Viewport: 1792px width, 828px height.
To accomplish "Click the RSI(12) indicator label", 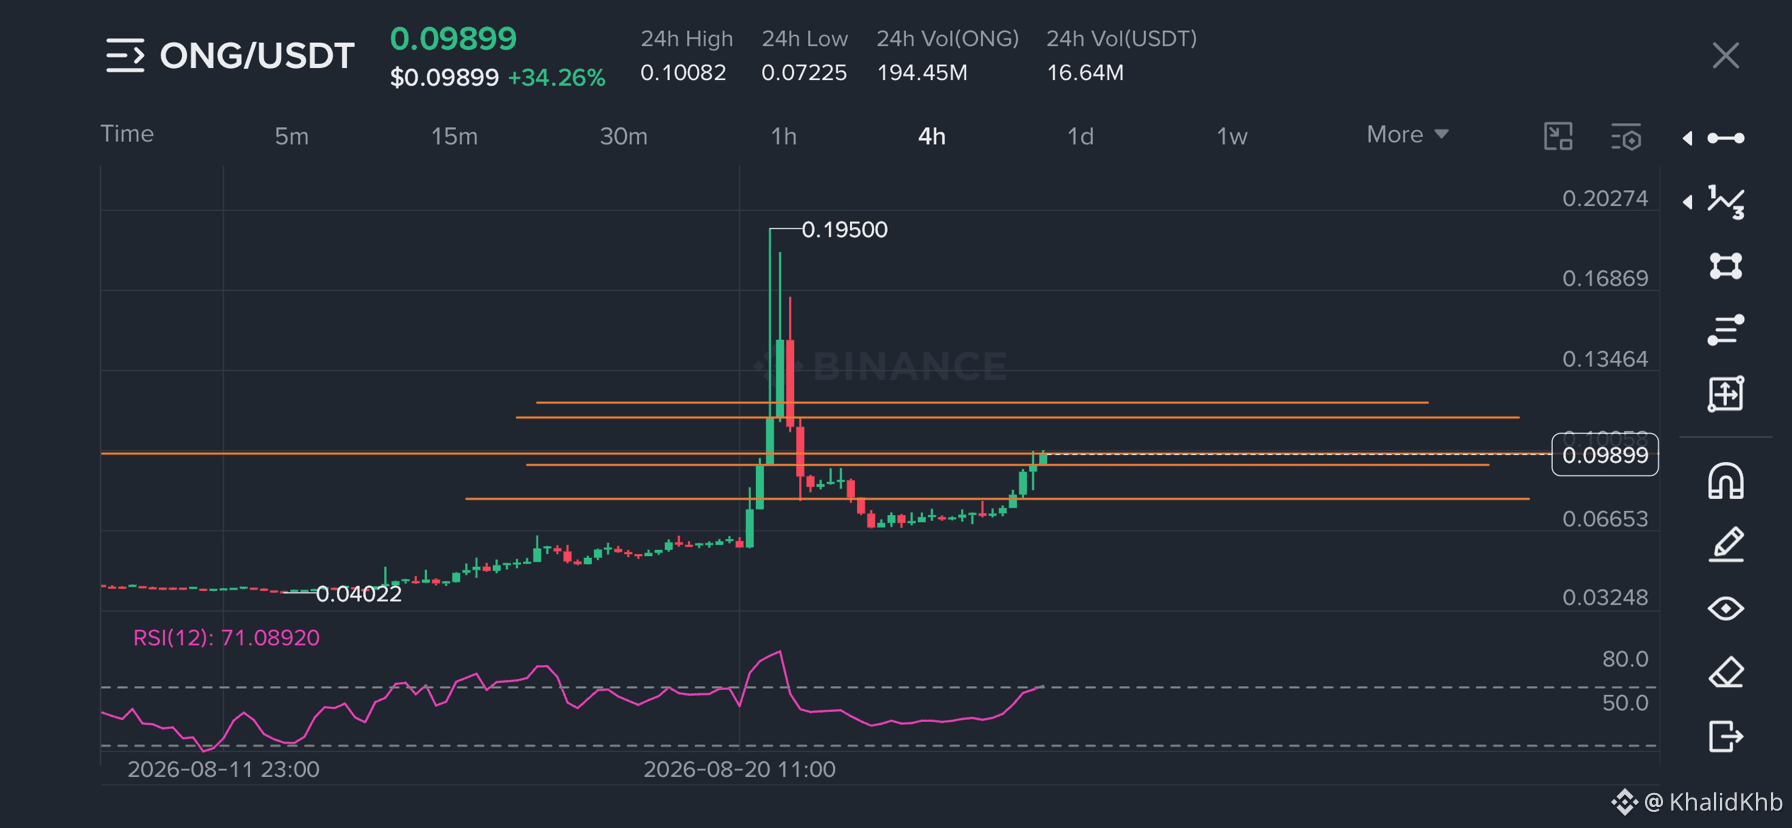I will coord(226,638).
